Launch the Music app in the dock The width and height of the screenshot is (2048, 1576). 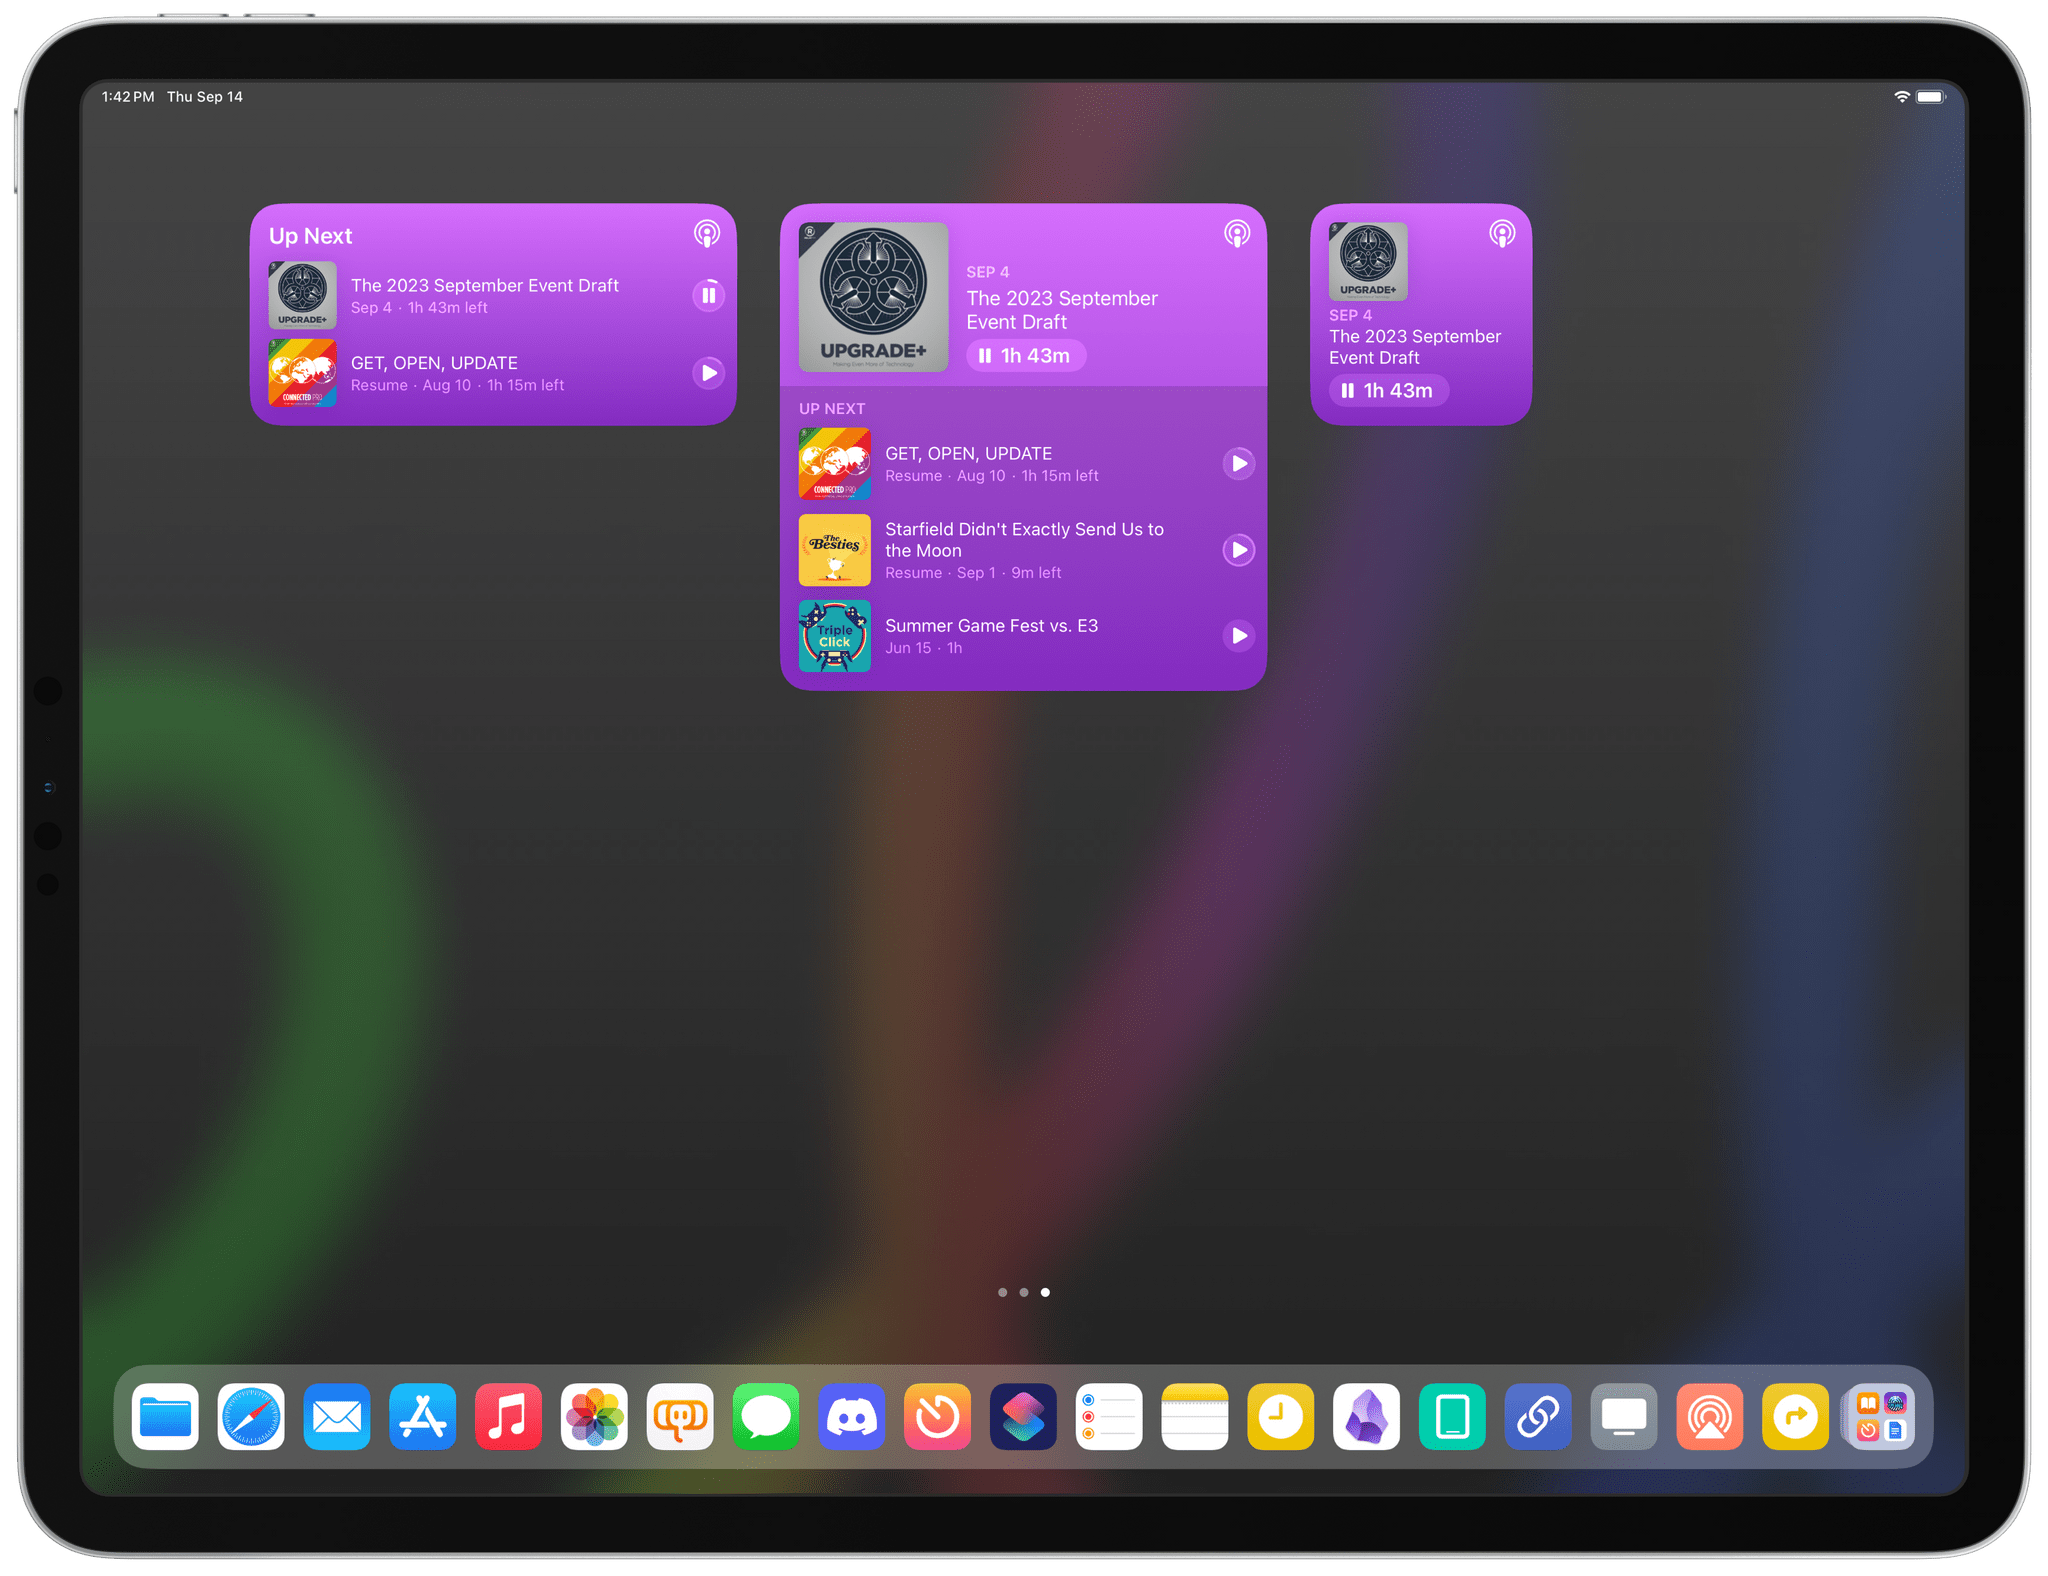508,1416
